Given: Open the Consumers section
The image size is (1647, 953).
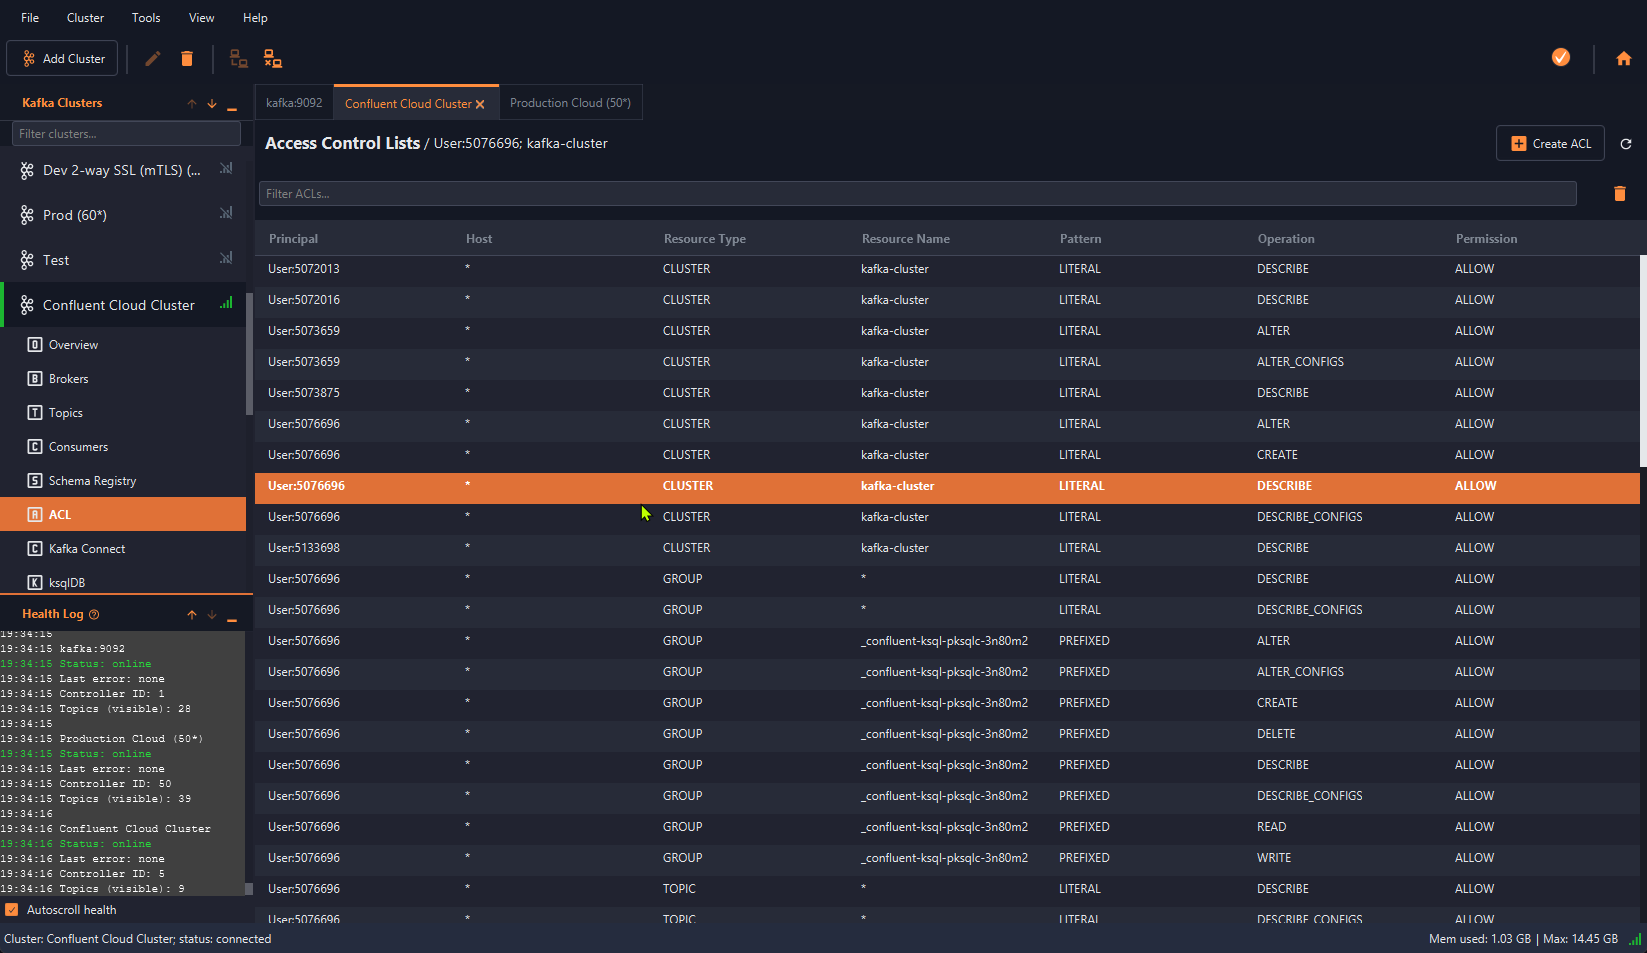Looking at the screenshot, I should coord(123,447).
